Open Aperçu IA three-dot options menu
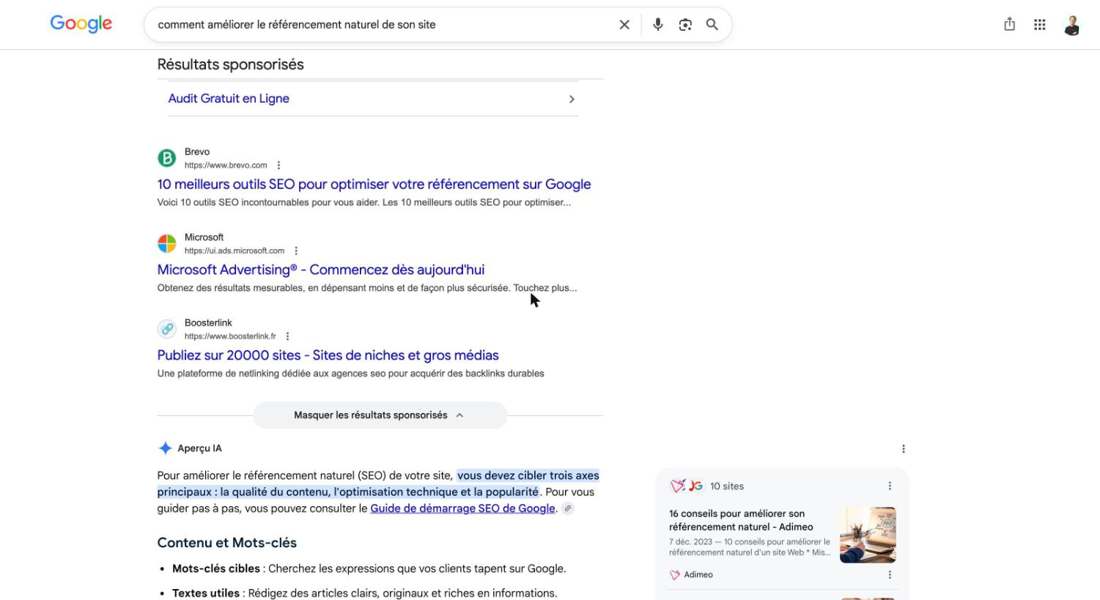The image size is (1100, 600). pos(903,448)
